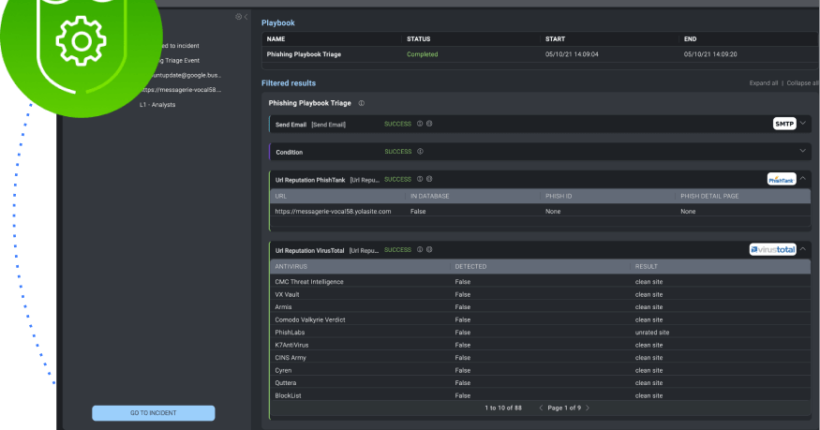Click ANTIVIRUS column header

click(x=291, y=267)
